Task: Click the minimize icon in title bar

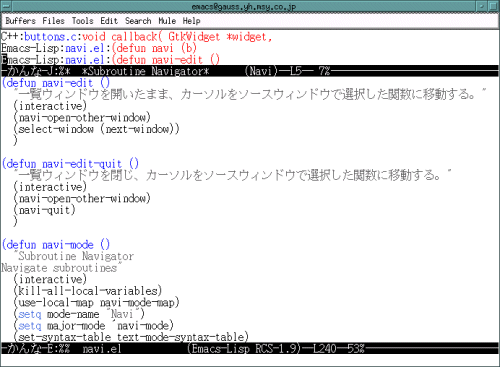Action: click(482, 6)
